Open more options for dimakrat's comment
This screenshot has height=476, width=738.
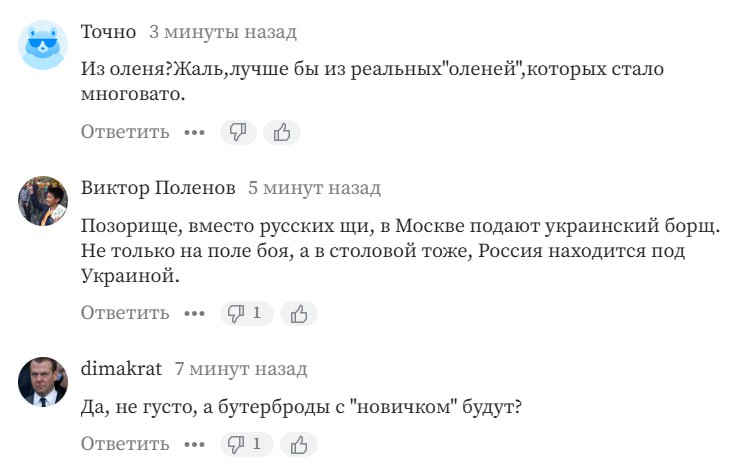click(x=194, y=443)
